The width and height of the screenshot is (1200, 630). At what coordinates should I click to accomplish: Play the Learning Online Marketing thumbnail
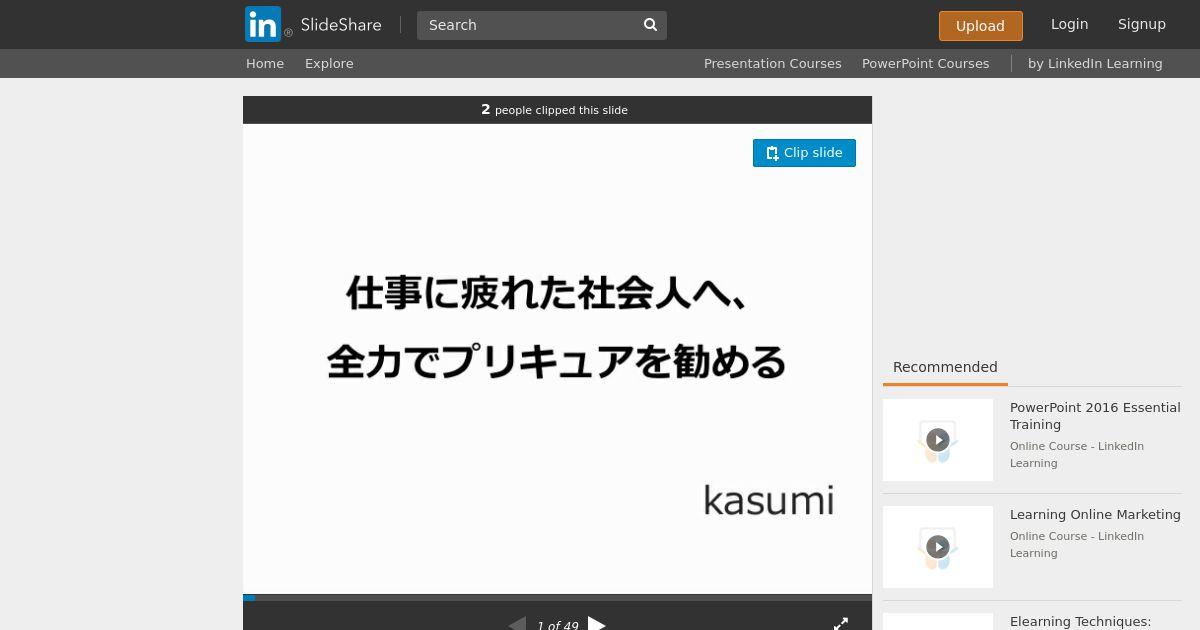938,547
